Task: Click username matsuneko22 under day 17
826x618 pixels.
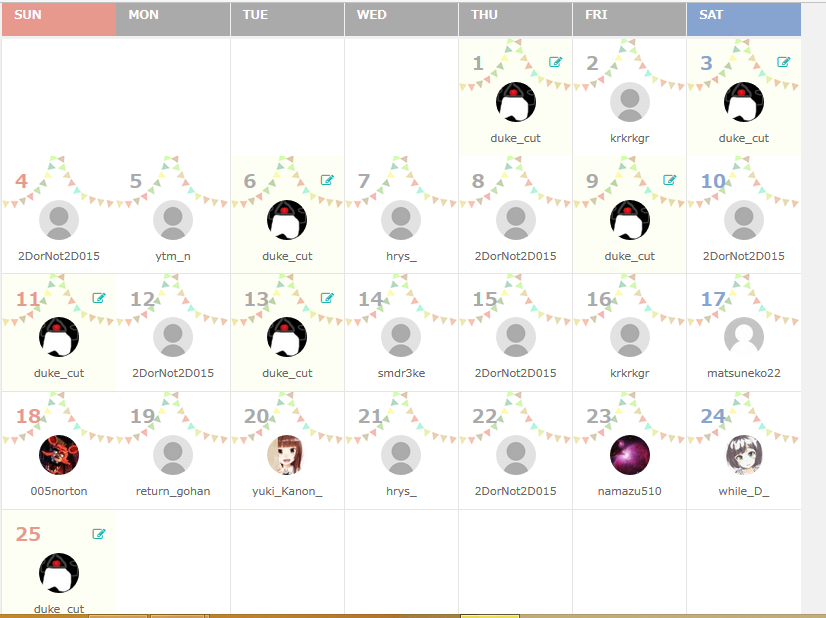Action: (744, 373)
